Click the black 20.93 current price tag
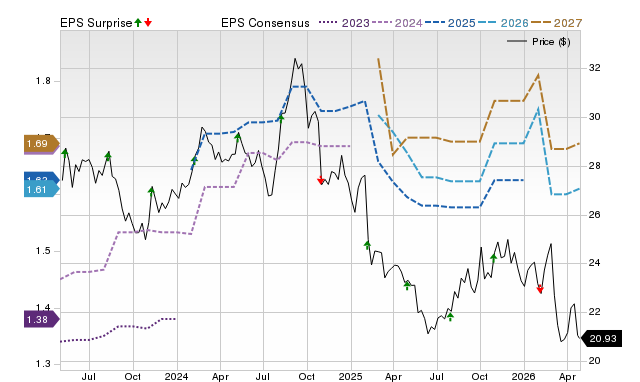 [602, 339]
